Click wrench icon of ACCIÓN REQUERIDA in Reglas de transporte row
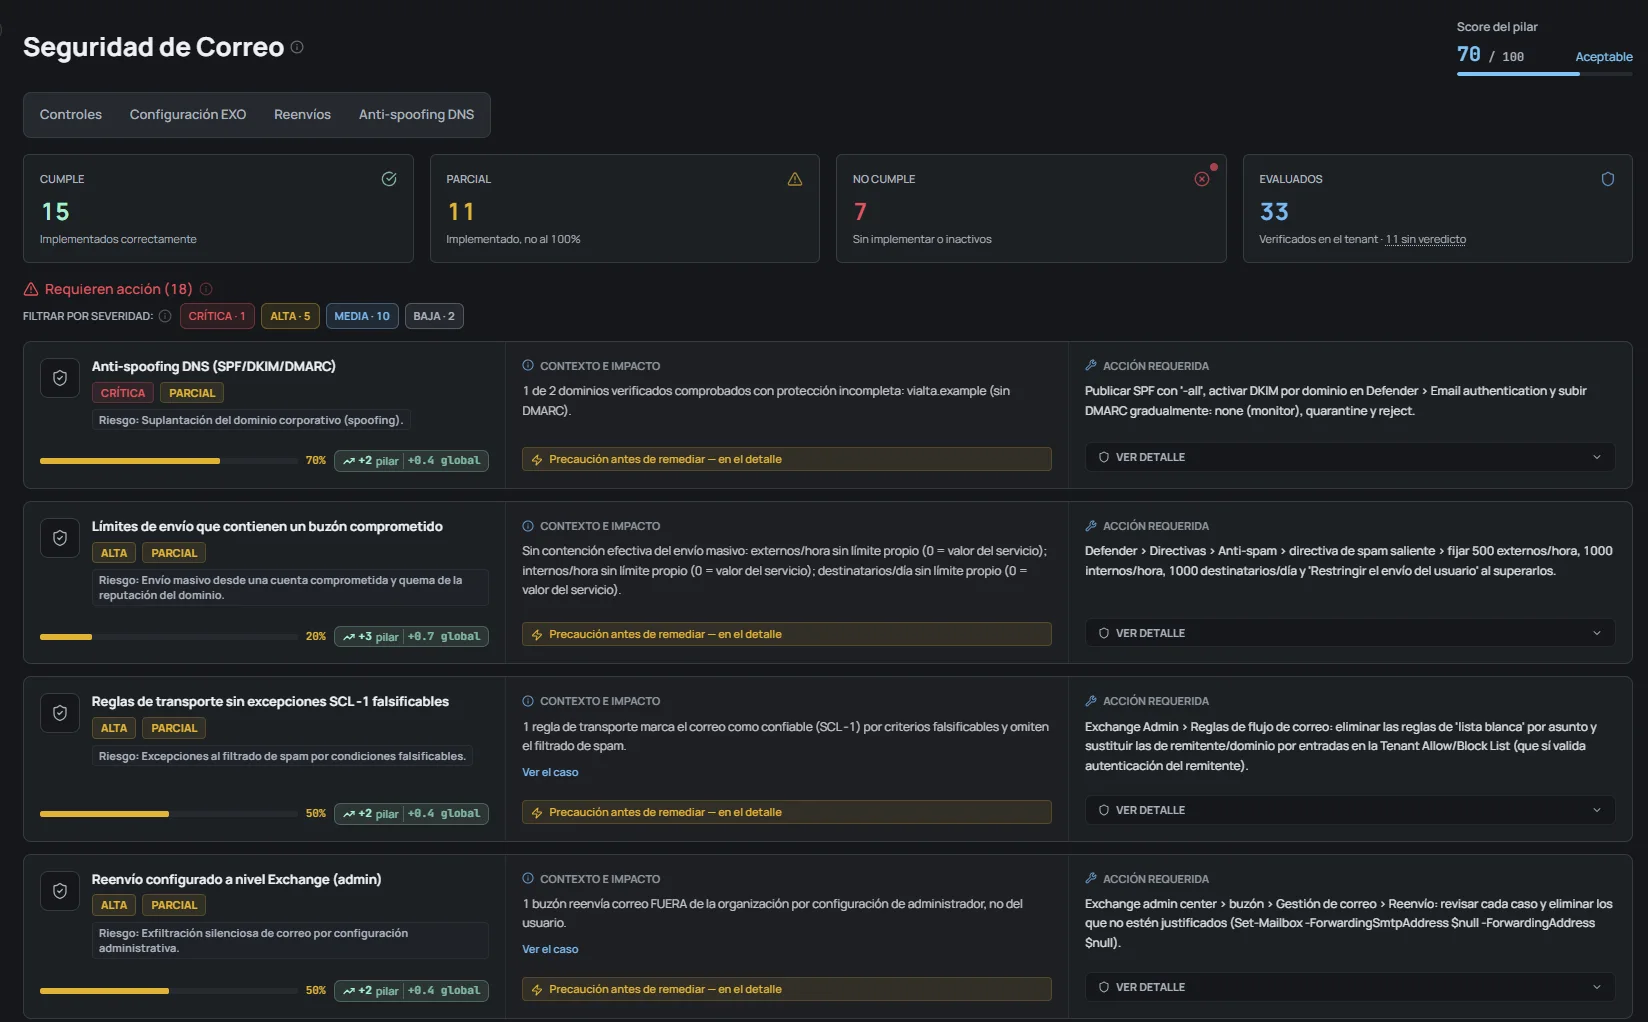The image size is (1648, 1022). pyautogui.click(x=1091, y=701)
